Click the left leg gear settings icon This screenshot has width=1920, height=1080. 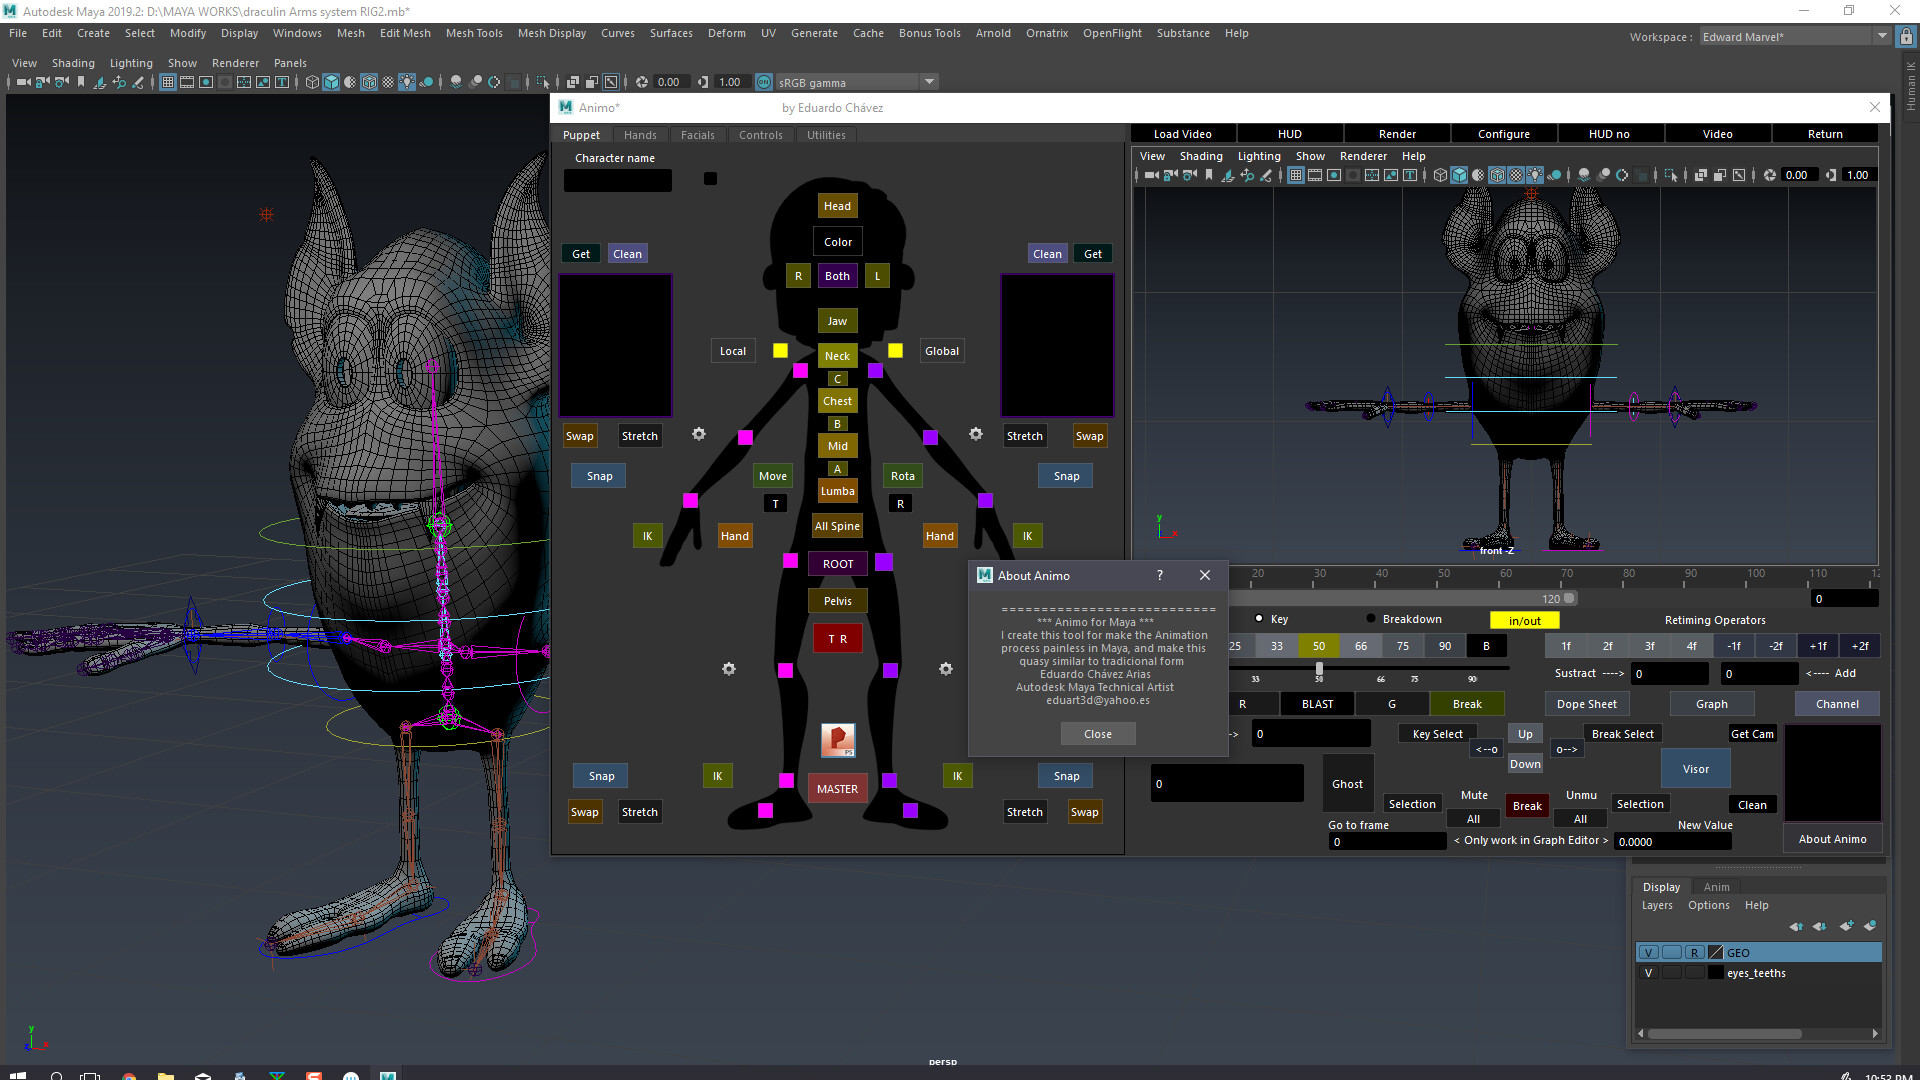click(729, 669)
